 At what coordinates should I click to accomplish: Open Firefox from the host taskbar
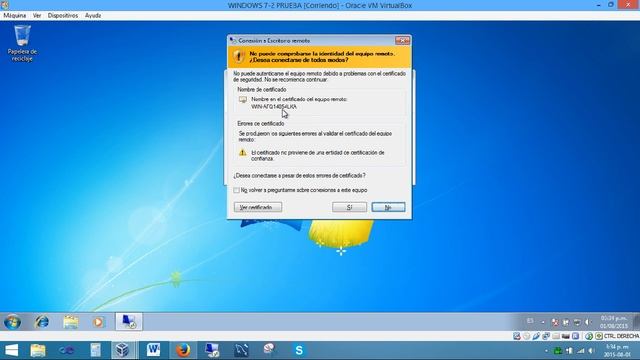click(x=183, y=350)
